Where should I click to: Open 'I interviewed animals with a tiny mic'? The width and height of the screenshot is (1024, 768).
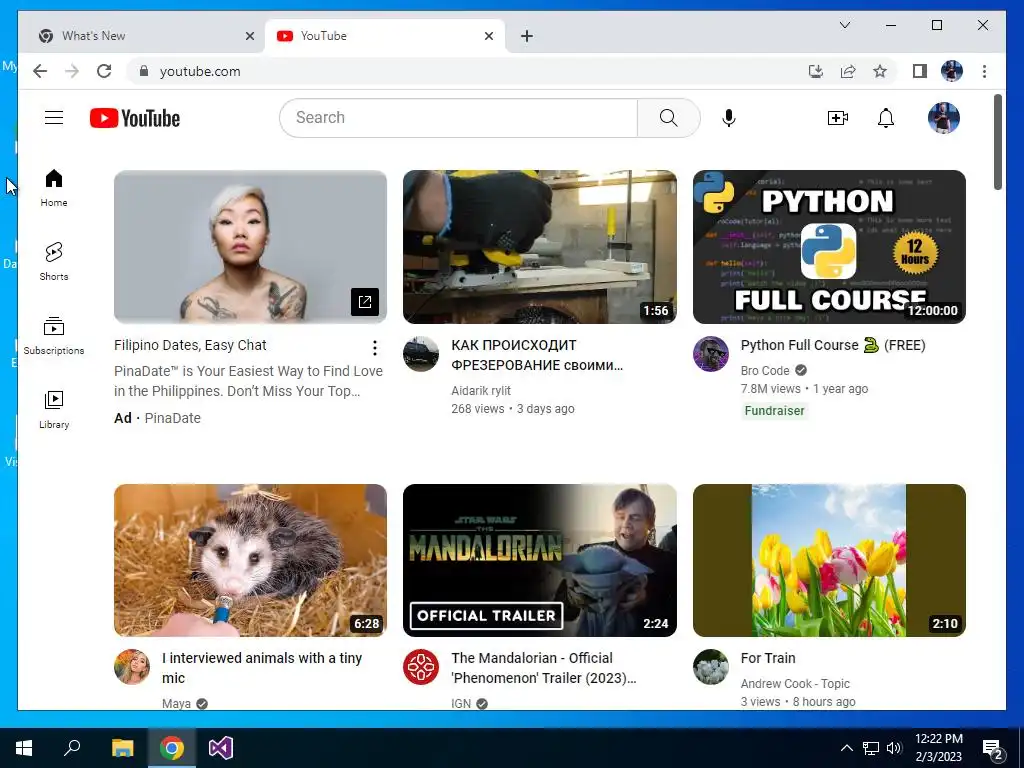pos(262,667)
